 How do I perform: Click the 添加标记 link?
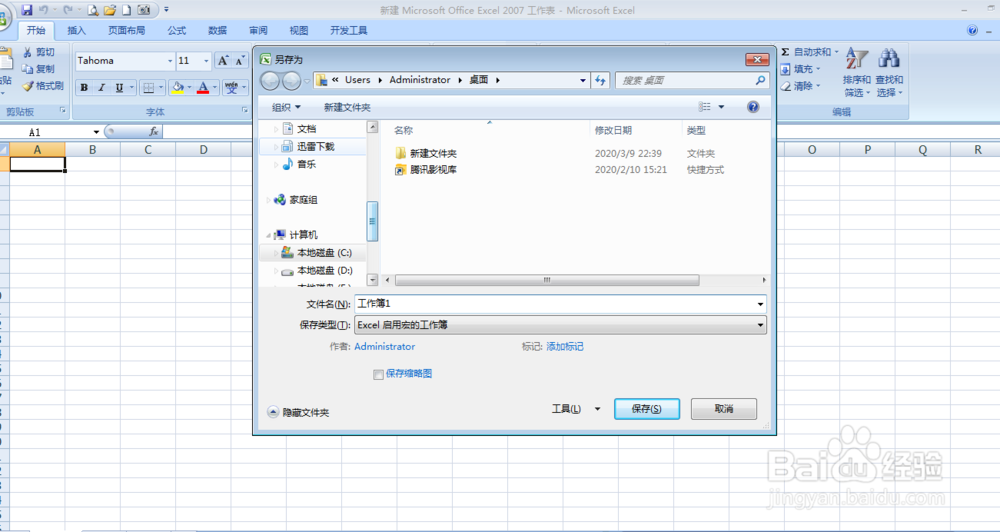pos(565,346)
